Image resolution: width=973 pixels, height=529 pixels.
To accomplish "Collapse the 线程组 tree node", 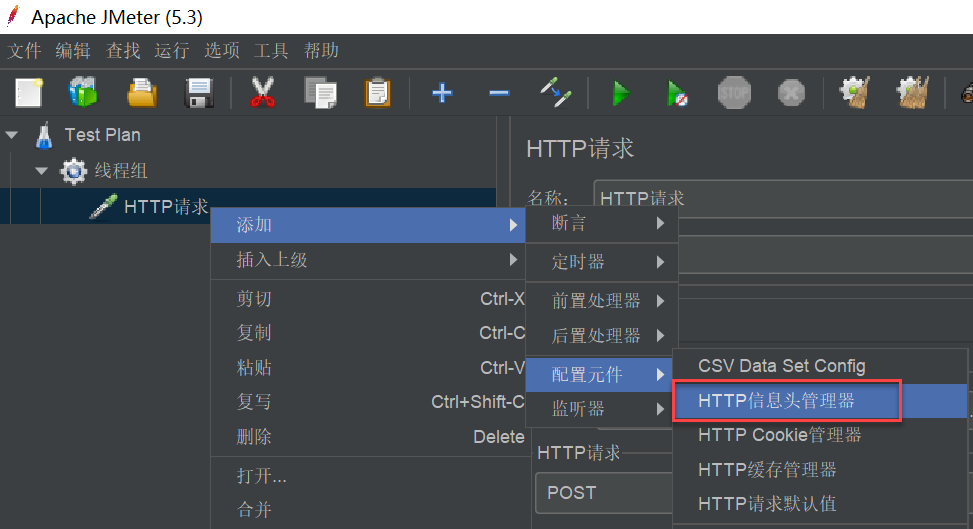I will [x=42, y=170].
